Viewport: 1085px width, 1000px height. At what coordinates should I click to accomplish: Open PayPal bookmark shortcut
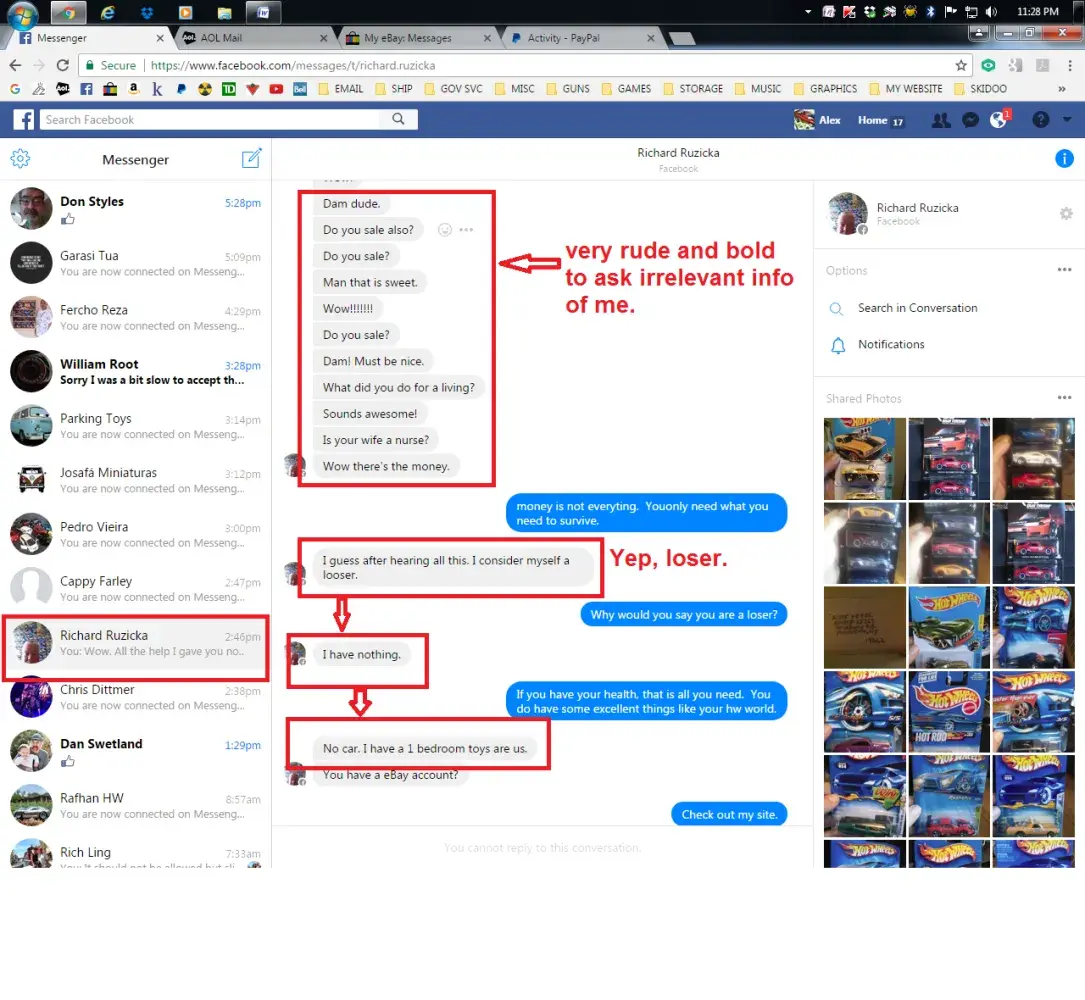[x=181, y=89]
